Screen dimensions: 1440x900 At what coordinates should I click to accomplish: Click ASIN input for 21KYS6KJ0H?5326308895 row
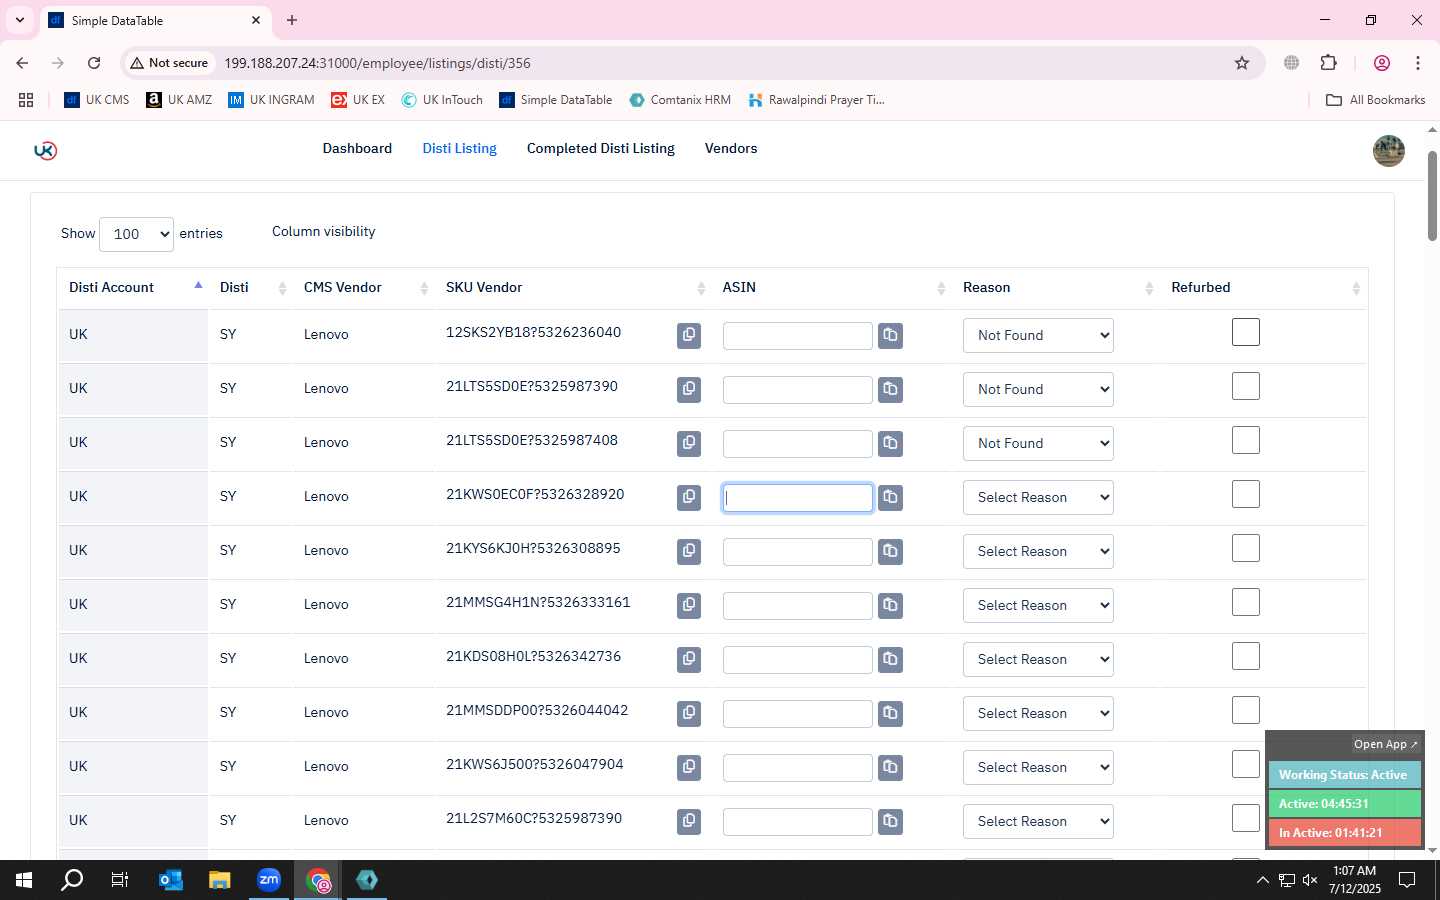click(798, 552)
